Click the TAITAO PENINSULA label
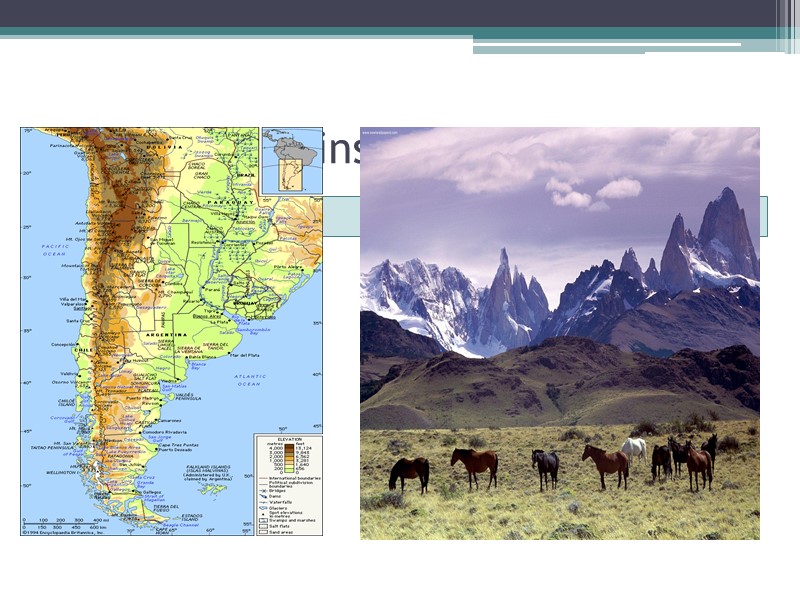Image resolution: width=800 pixels, height=600 pixels. (x=53, y=447)
